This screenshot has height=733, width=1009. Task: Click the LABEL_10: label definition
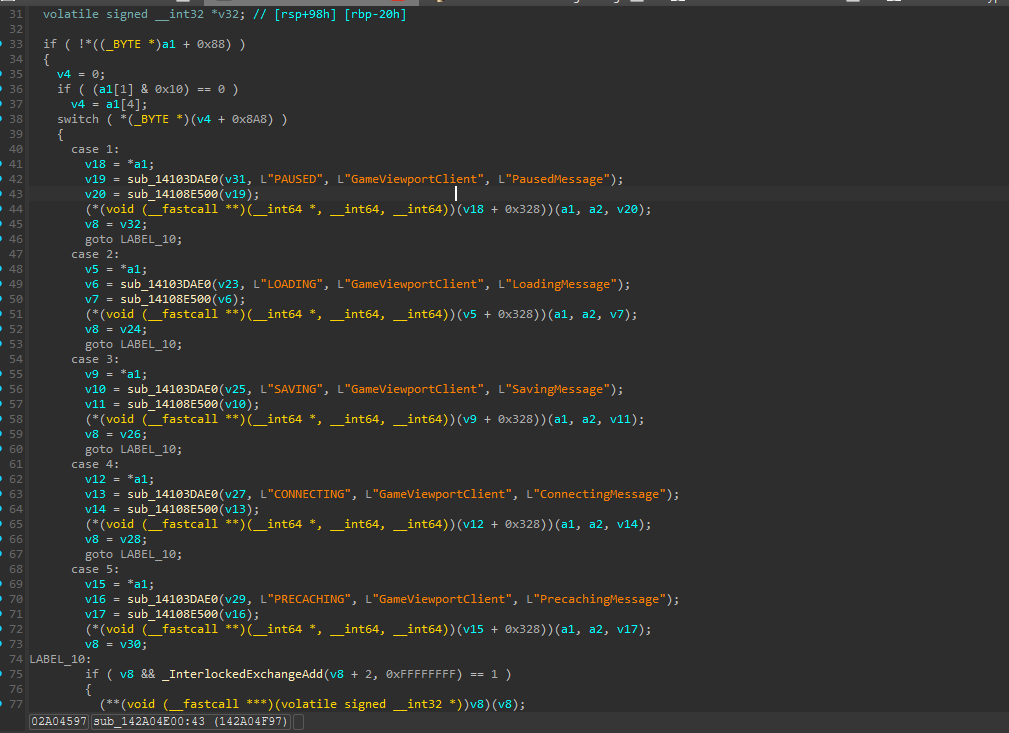tap(60, 659)
